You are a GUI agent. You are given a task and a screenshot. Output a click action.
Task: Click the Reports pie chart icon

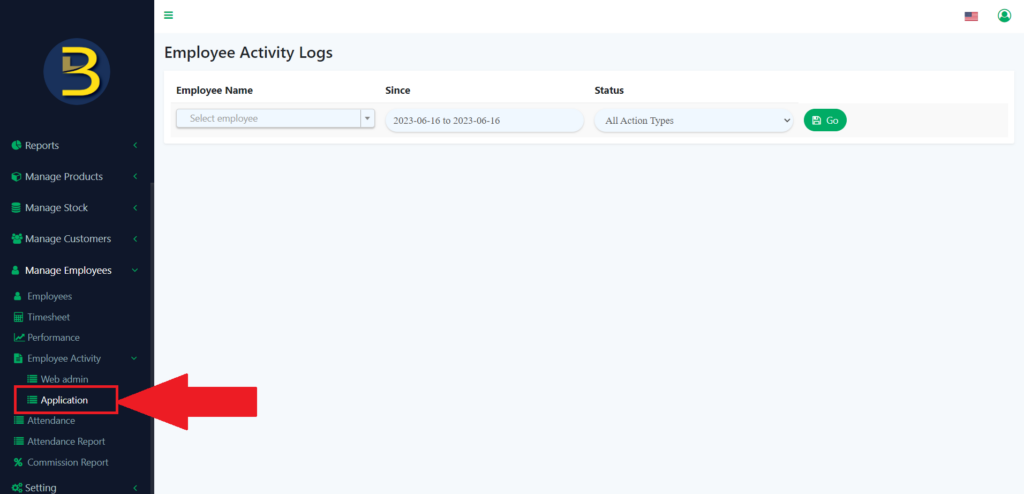point(16,146)
